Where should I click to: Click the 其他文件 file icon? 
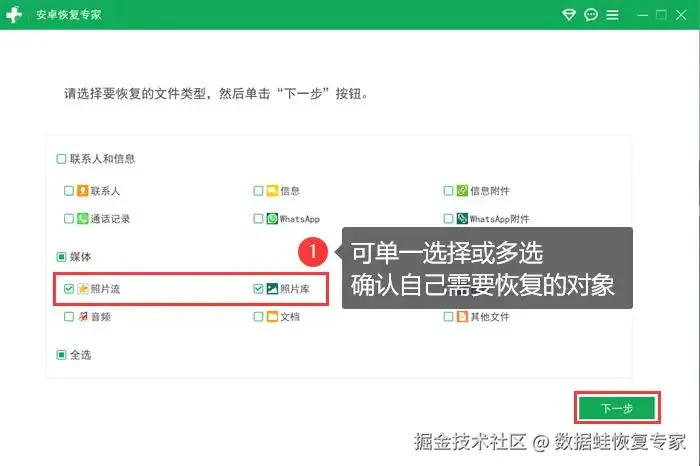pyautogui.click(x=462, y=317)
